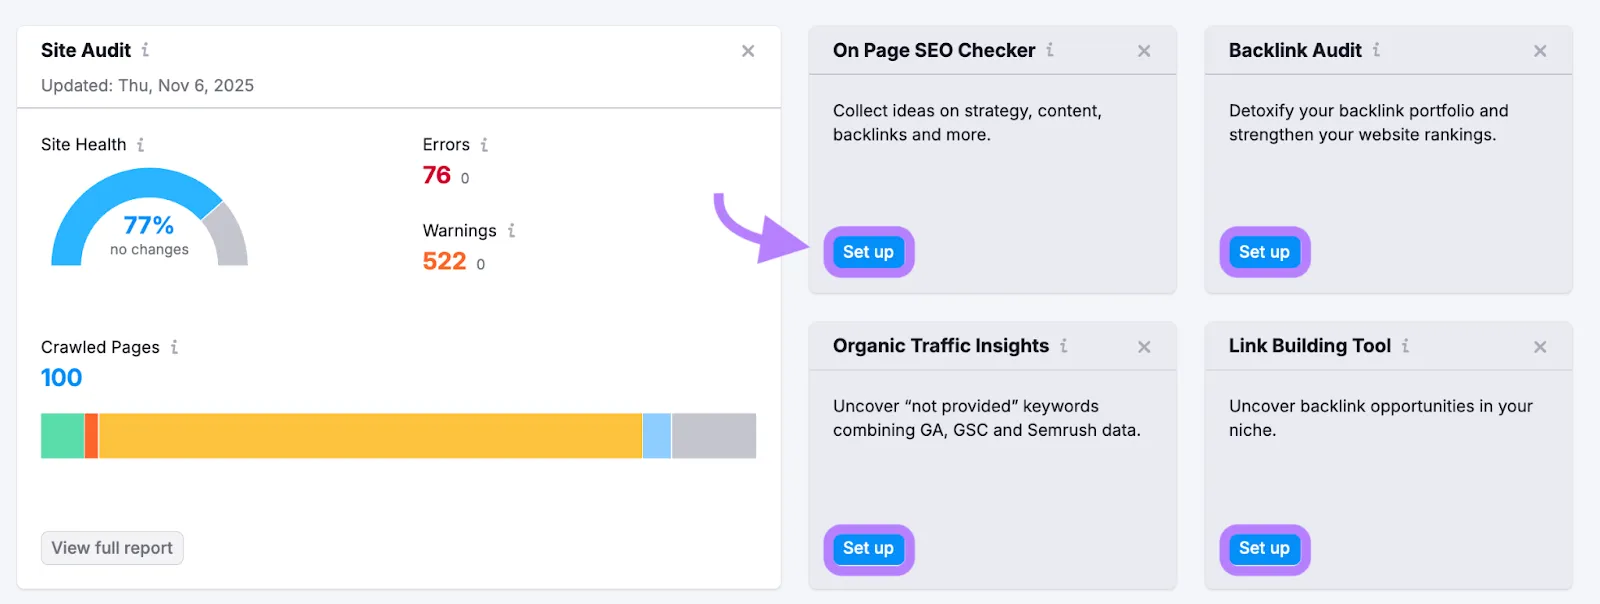Remove the Link Building Tool widget
1600x604 pixels.
tap(1539, 346)
